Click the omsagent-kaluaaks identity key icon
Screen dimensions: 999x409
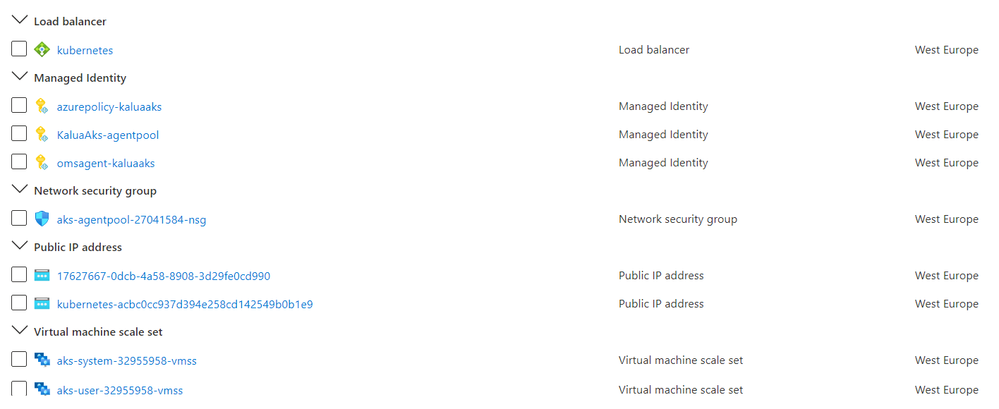pos(41,163)
